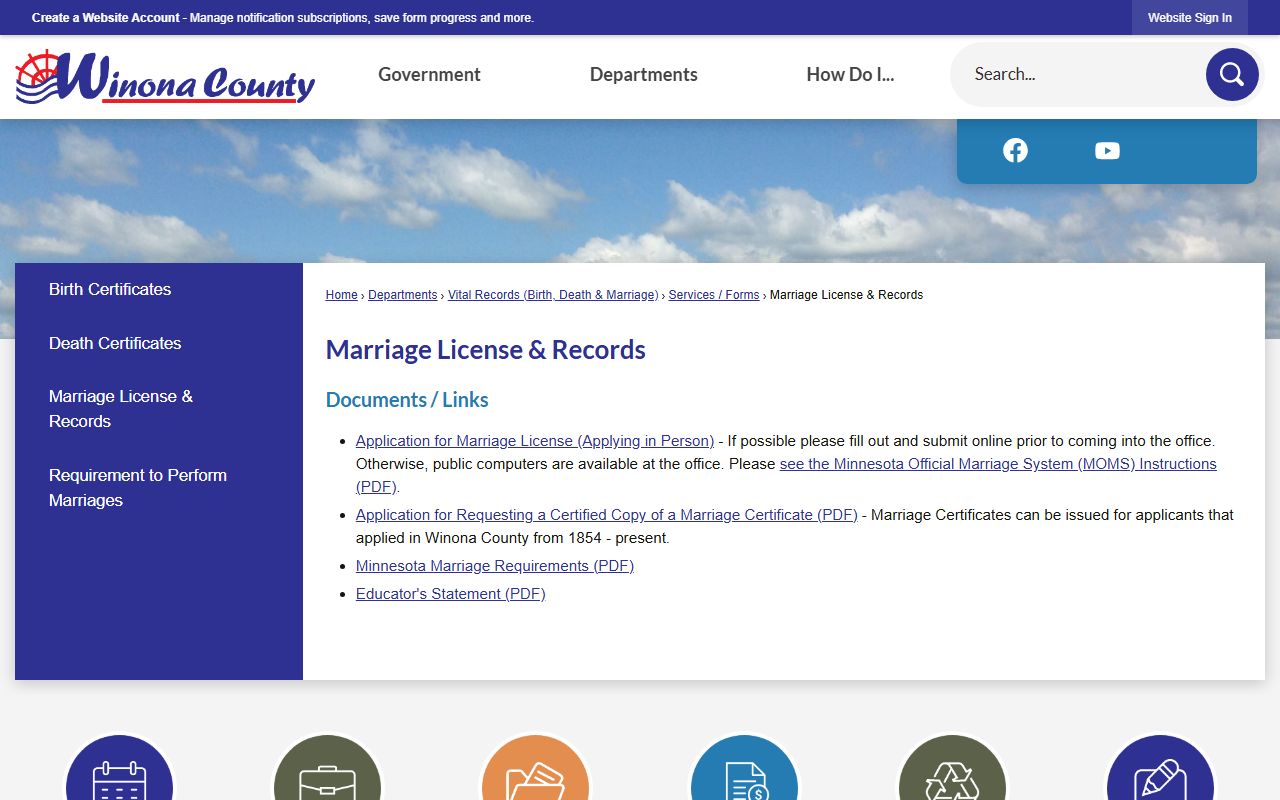Open the How Do I... menu

(850, 75)
